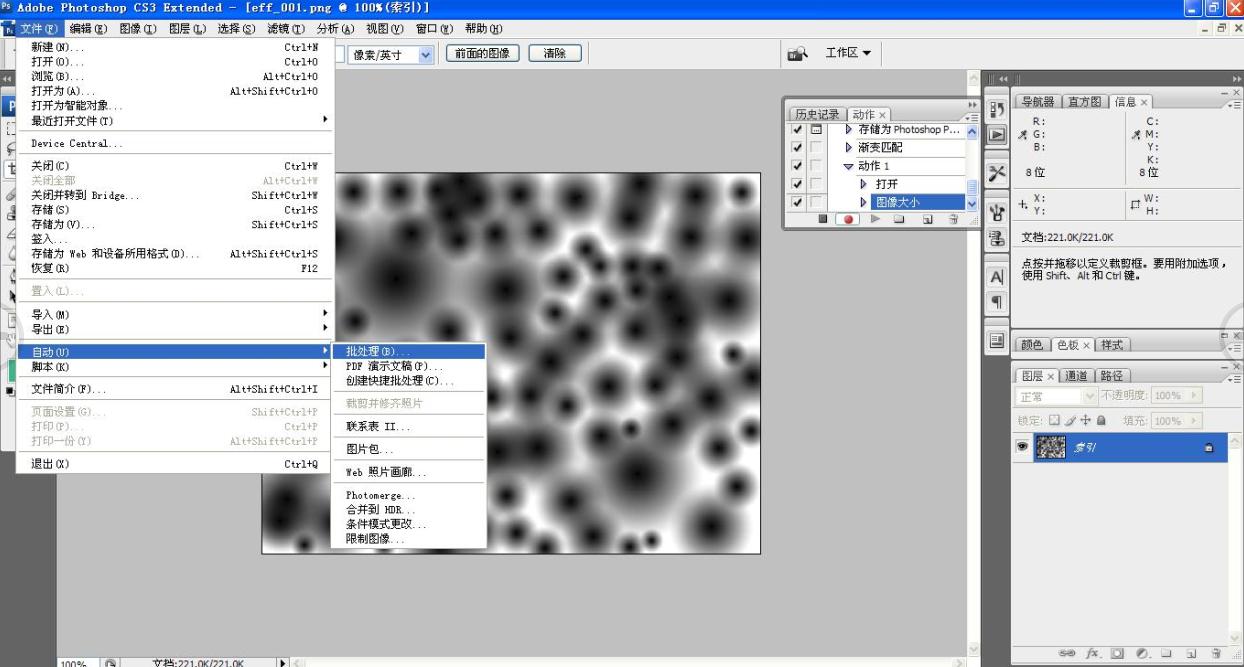Uncheck the 打开 step checkbox
1244x667 pixels.
(797, 184)
